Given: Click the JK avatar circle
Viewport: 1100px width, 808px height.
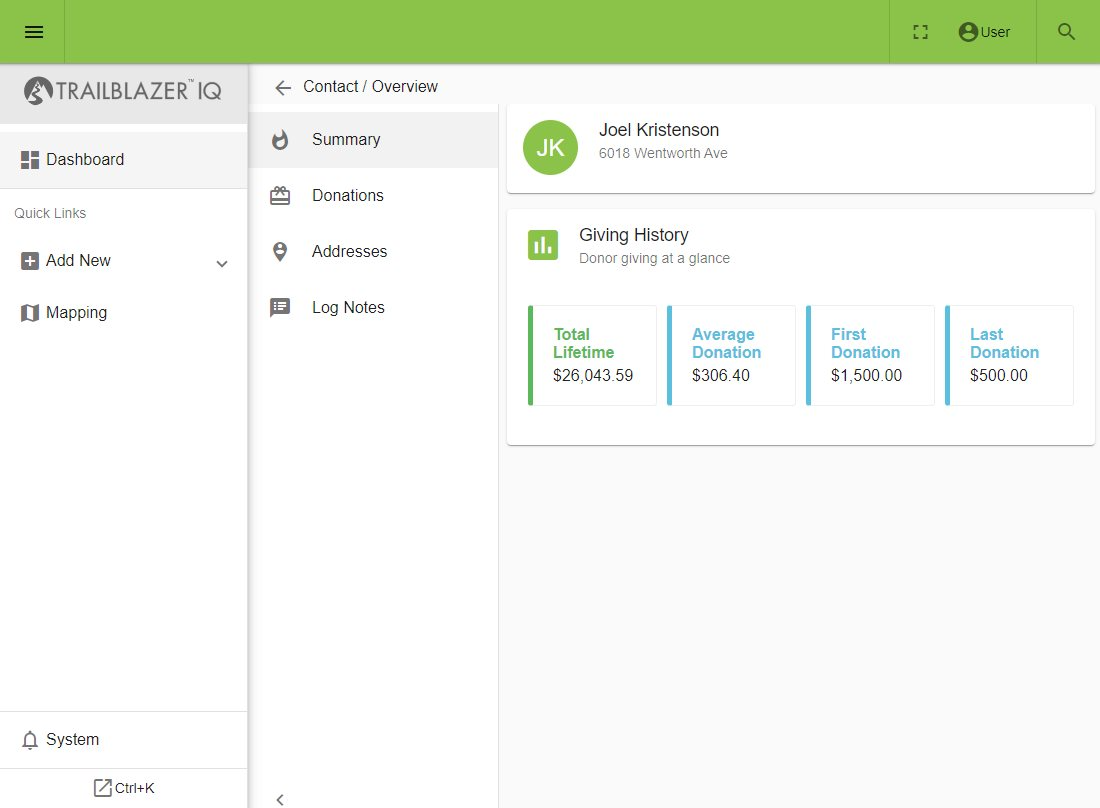Looking at the screenshot, I should pos(551,147).
